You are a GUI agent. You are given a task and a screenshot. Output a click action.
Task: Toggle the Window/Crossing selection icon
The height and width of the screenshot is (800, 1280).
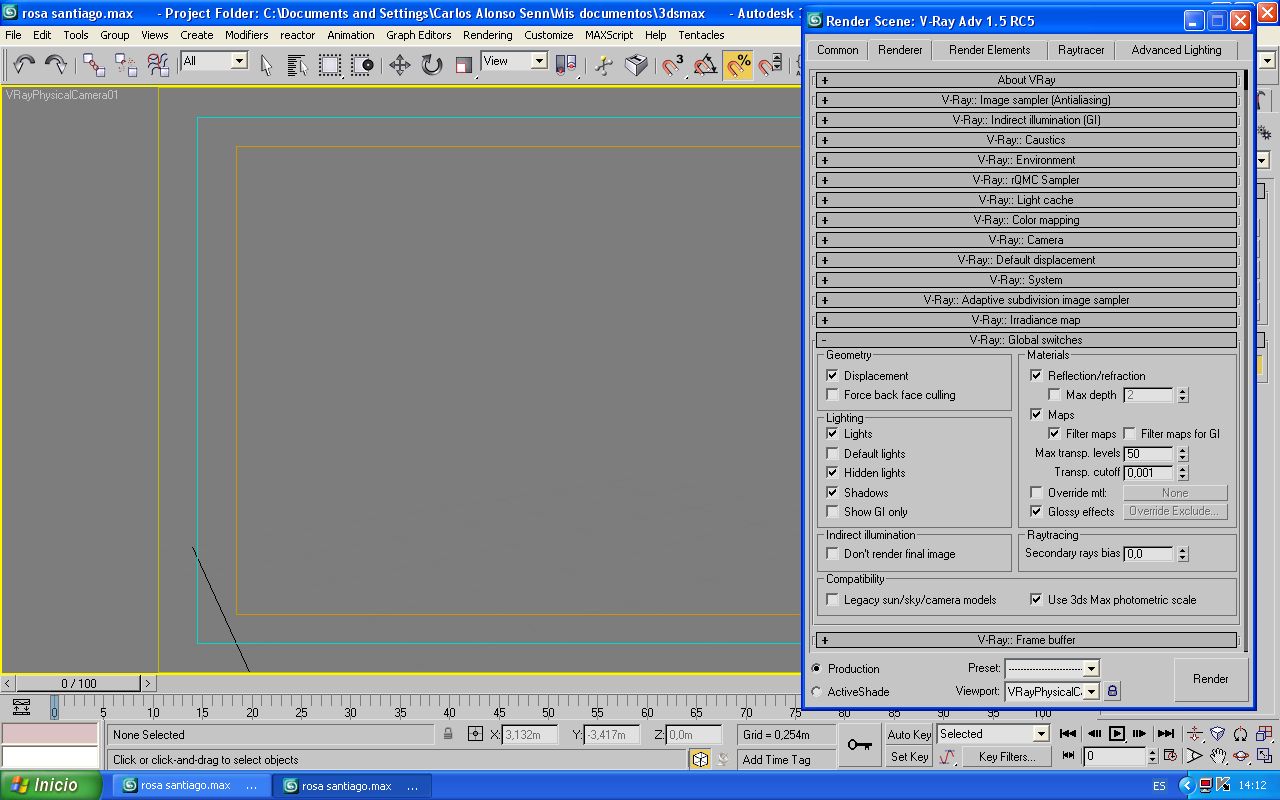pos(362,65)
